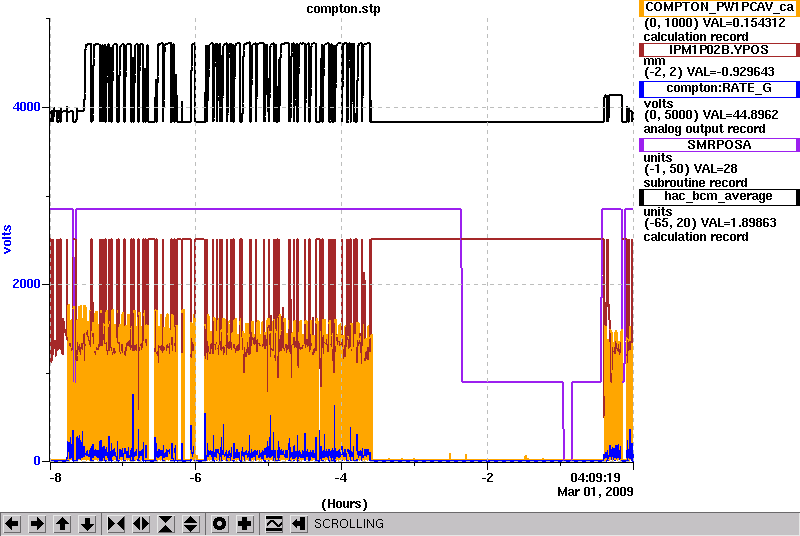Click the Mar 01, 2009 date label

[595, 492]
